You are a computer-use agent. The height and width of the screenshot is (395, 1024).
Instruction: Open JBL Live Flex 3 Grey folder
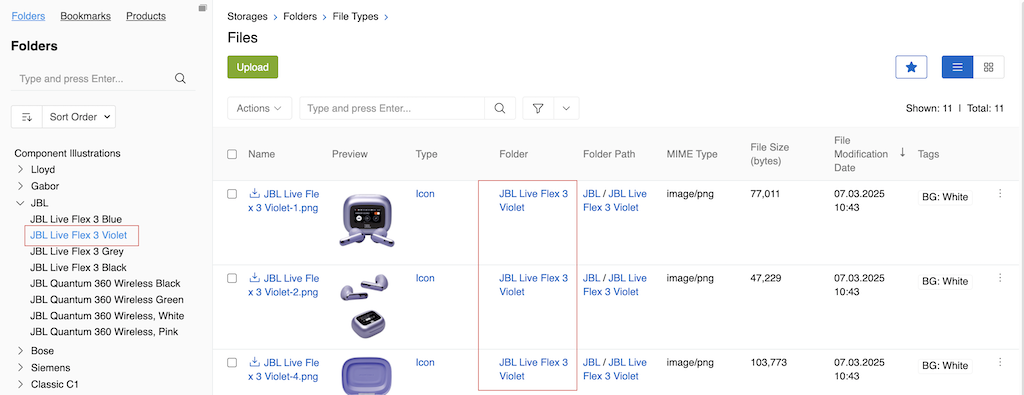pos(77,251)
